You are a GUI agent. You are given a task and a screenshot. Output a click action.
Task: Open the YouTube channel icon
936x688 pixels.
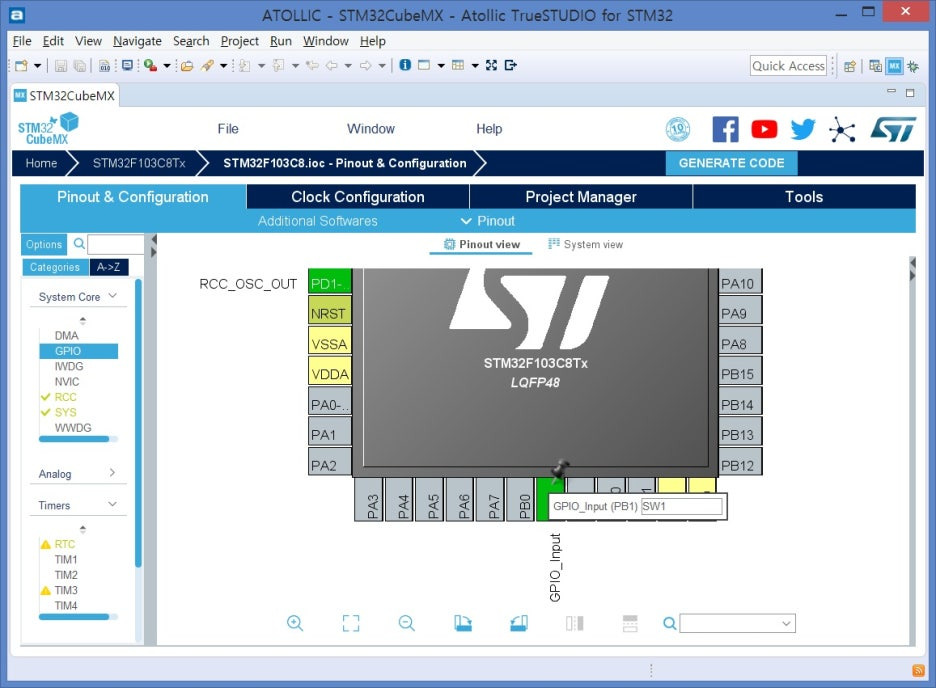[764, 129]
